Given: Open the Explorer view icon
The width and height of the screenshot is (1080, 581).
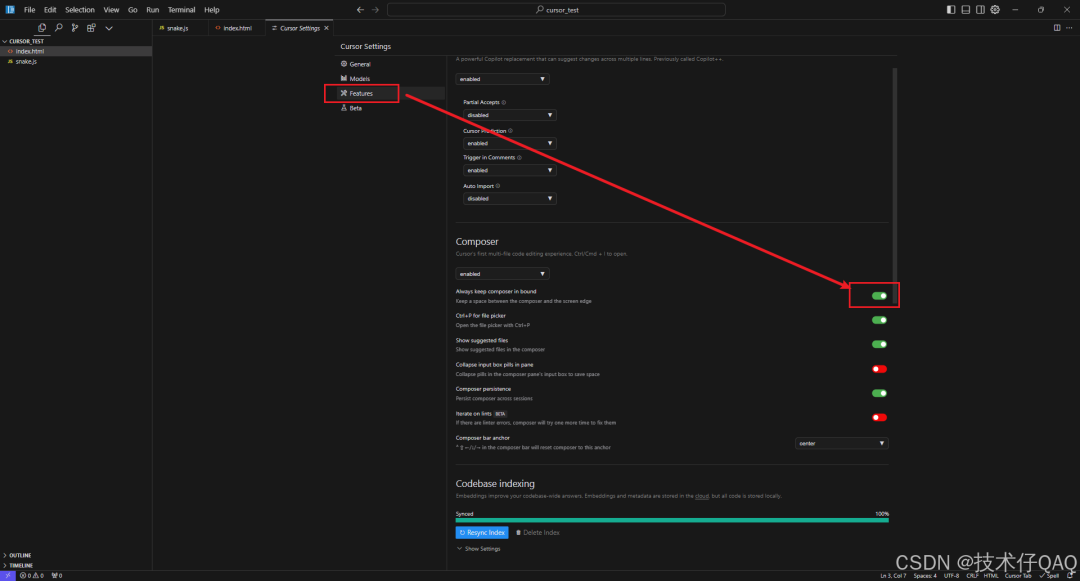Looking at the screenshot, I should tap(42, 28).
